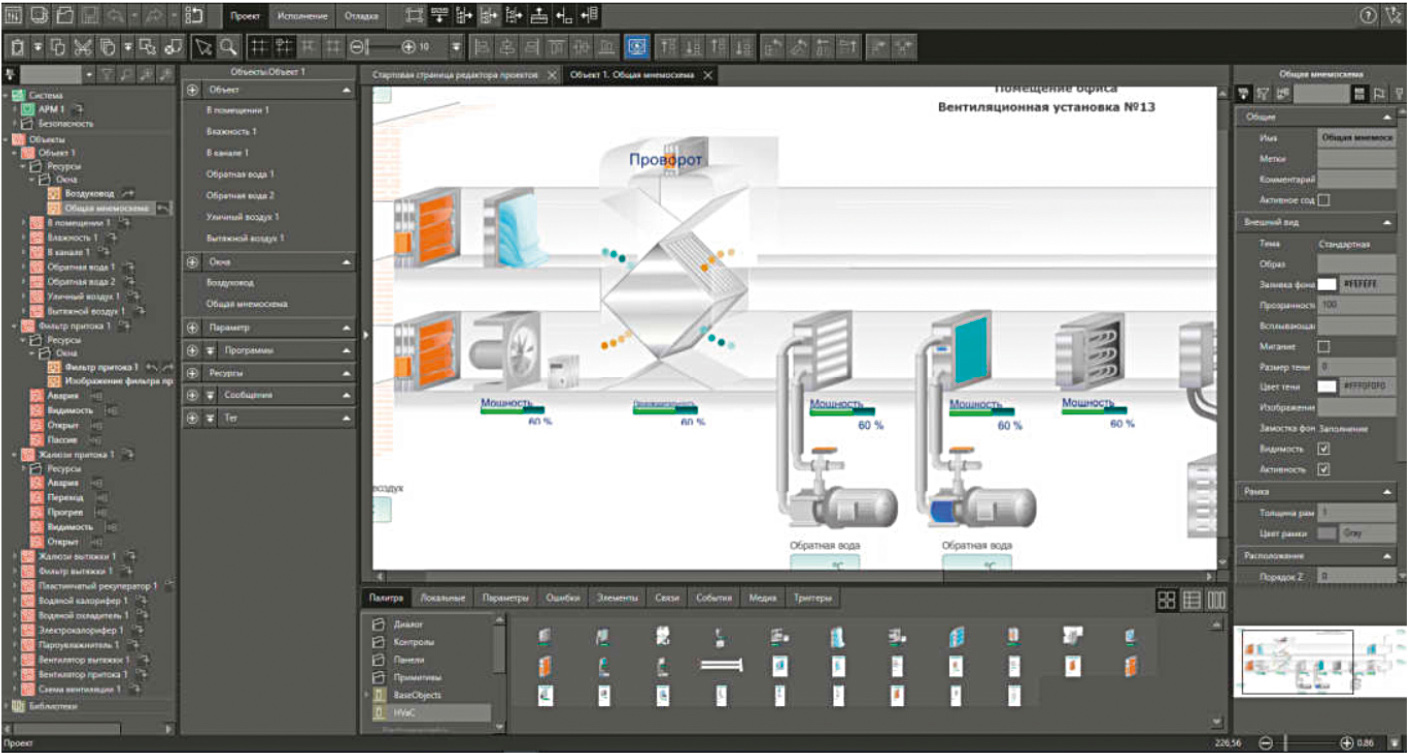
Task: Enable the Мигание checkbox in properties
Action: click(x=1325, y=347)
